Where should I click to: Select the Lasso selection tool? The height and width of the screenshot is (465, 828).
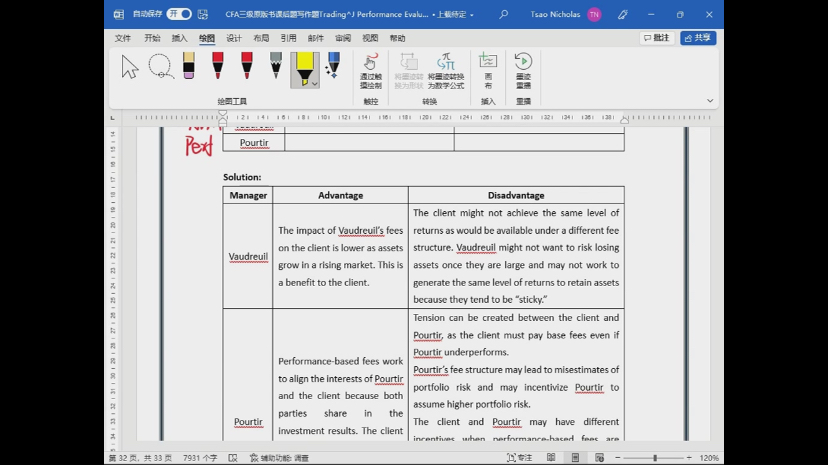[x=160, y=67]
